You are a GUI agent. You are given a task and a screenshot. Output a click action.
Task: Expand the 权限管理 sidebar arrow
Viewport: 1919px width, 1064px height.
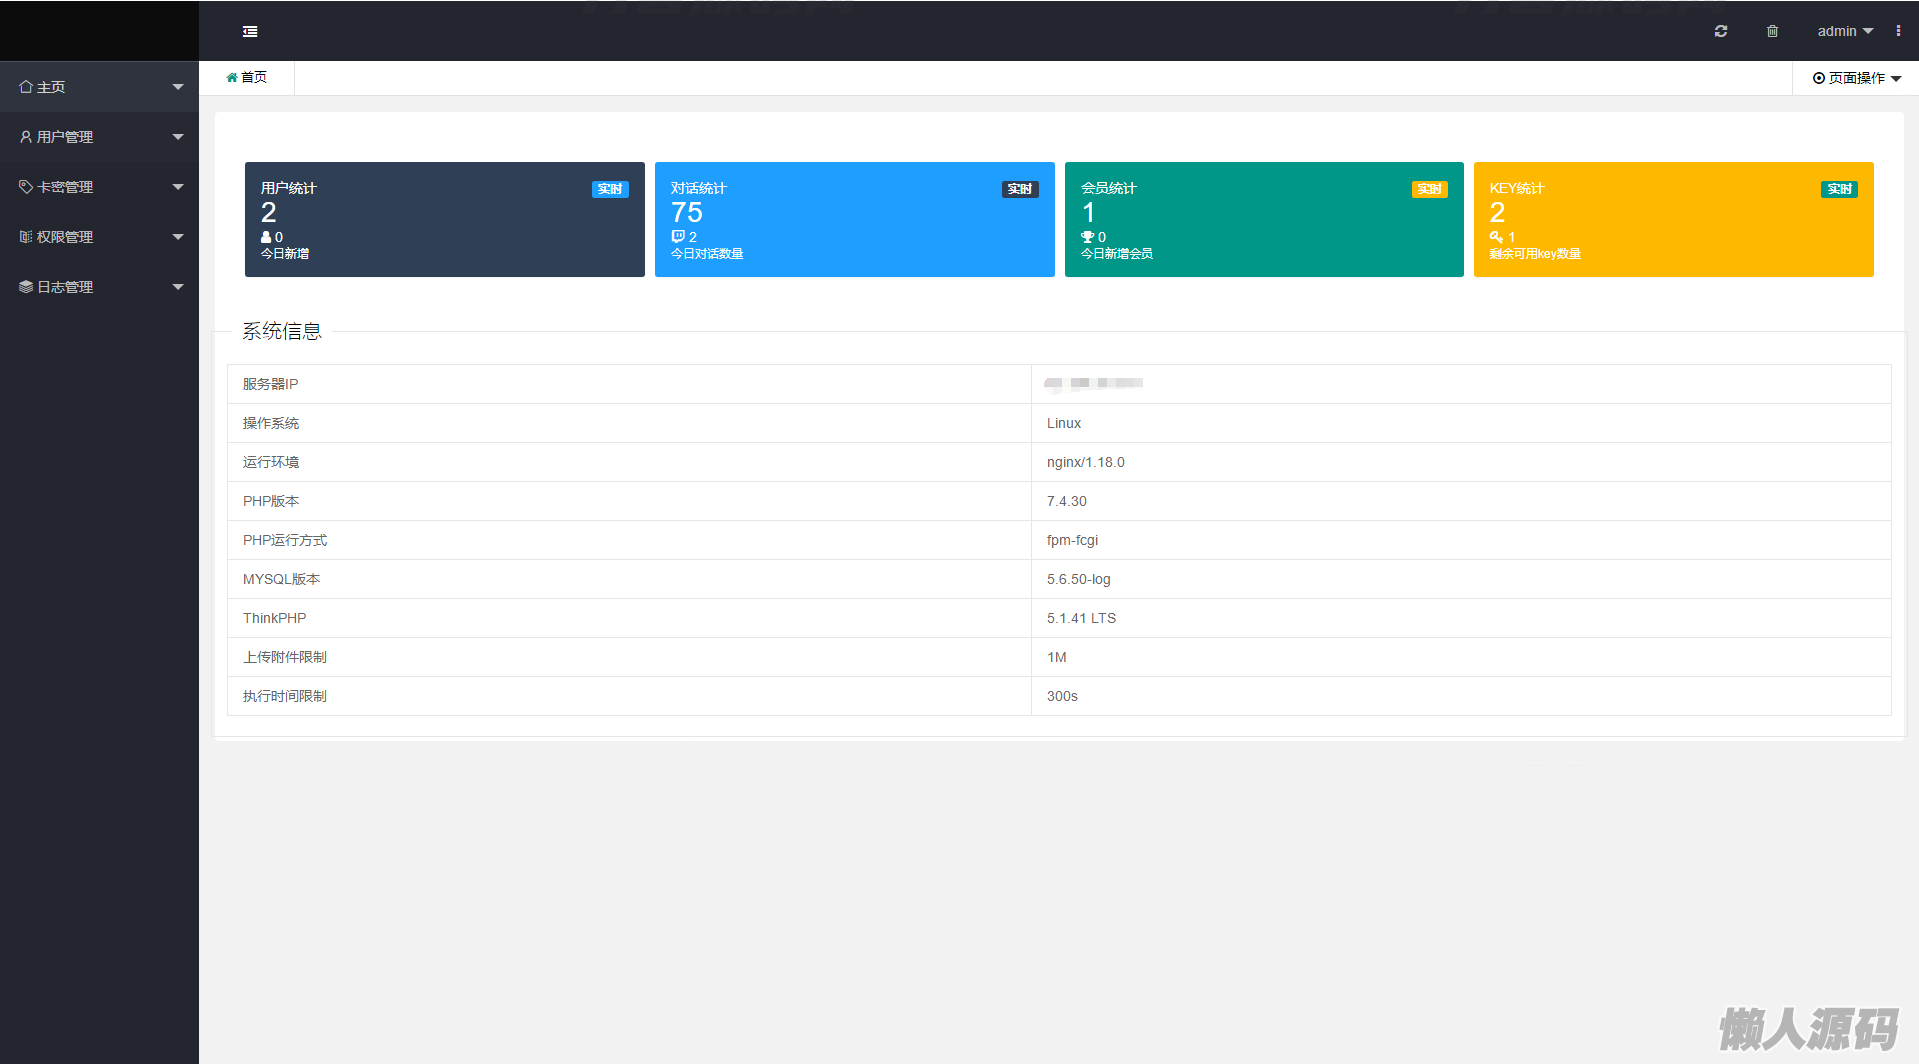click(x=178, y=237)
